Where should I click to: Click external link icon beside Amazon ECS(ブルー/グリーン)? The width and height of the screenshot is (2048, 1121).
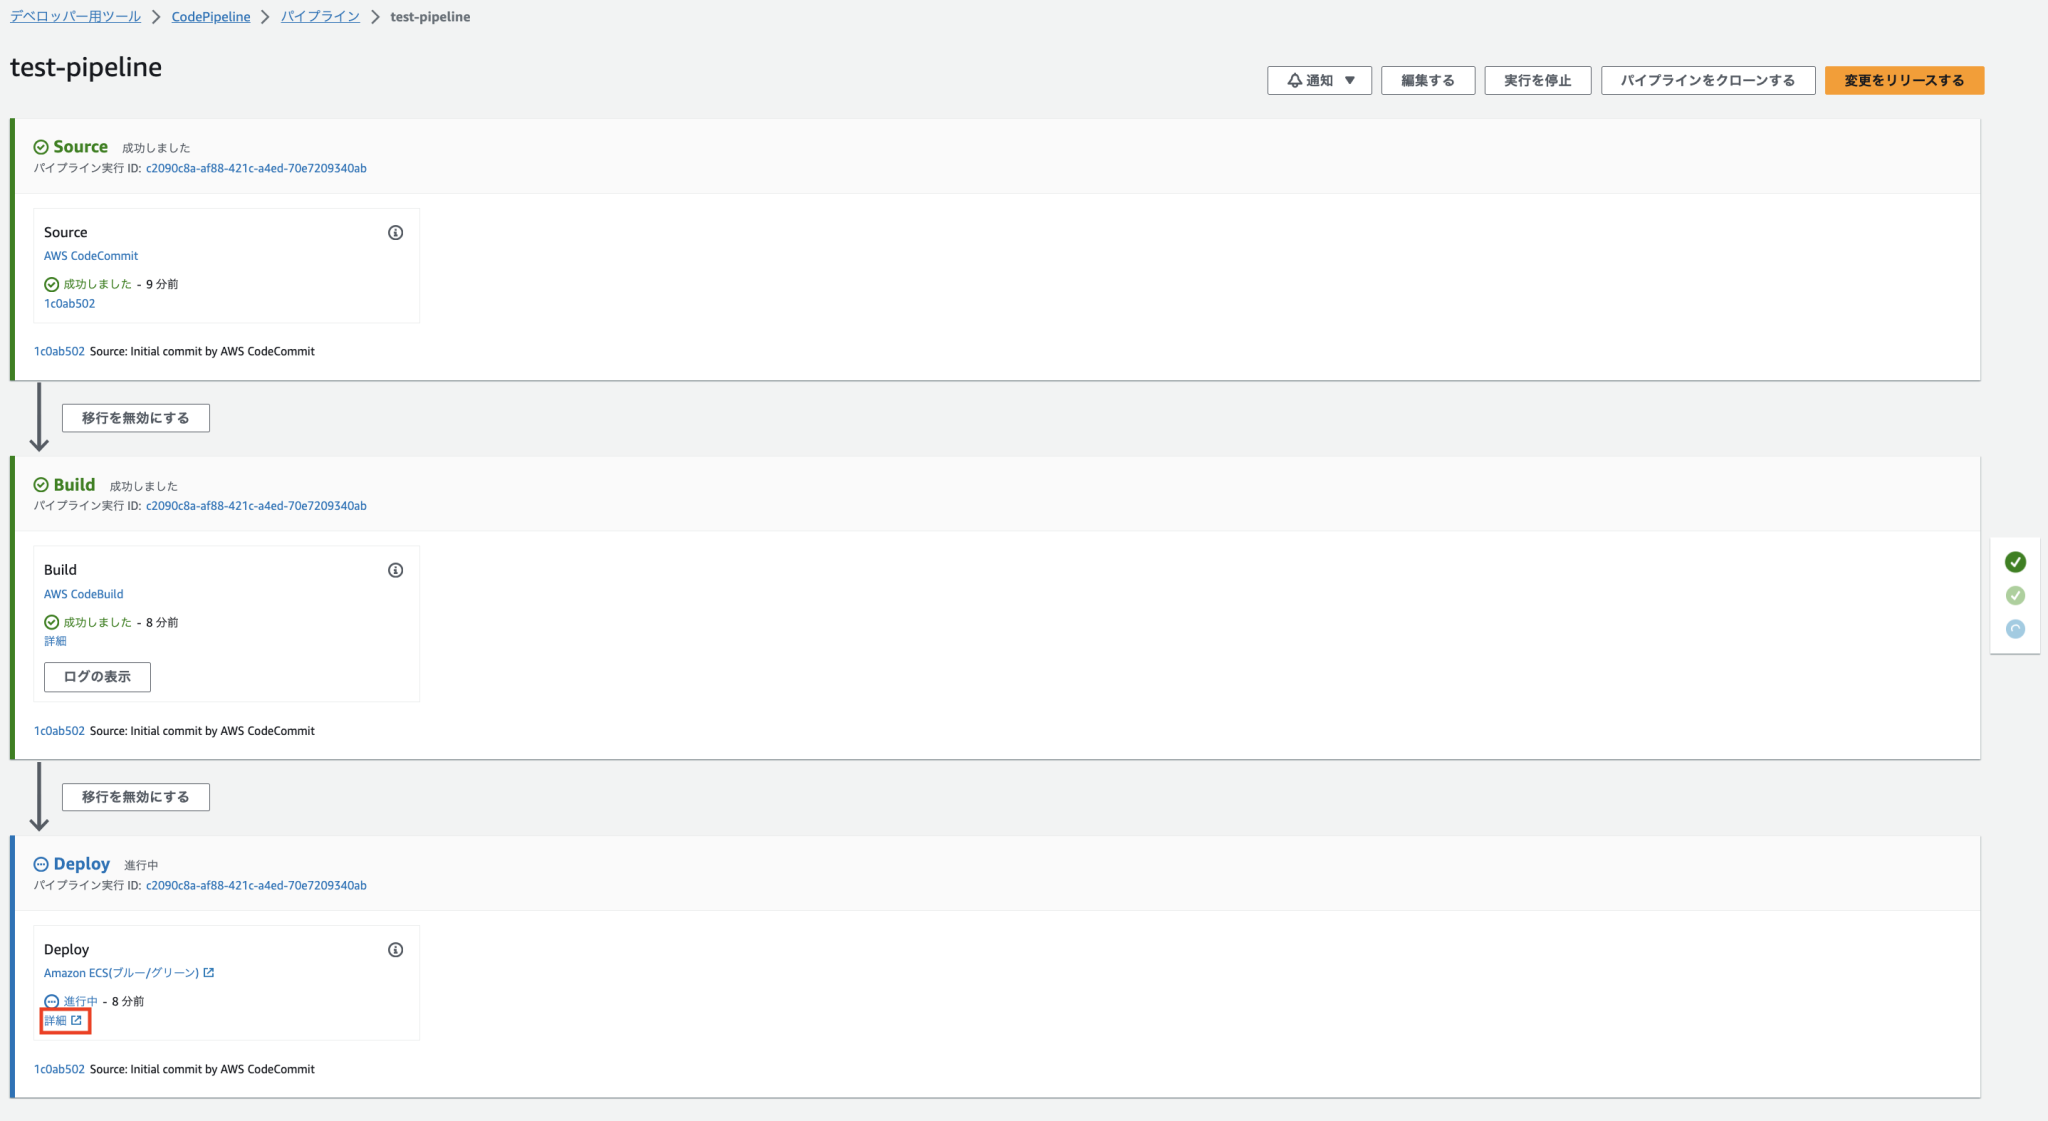[209, 973]
